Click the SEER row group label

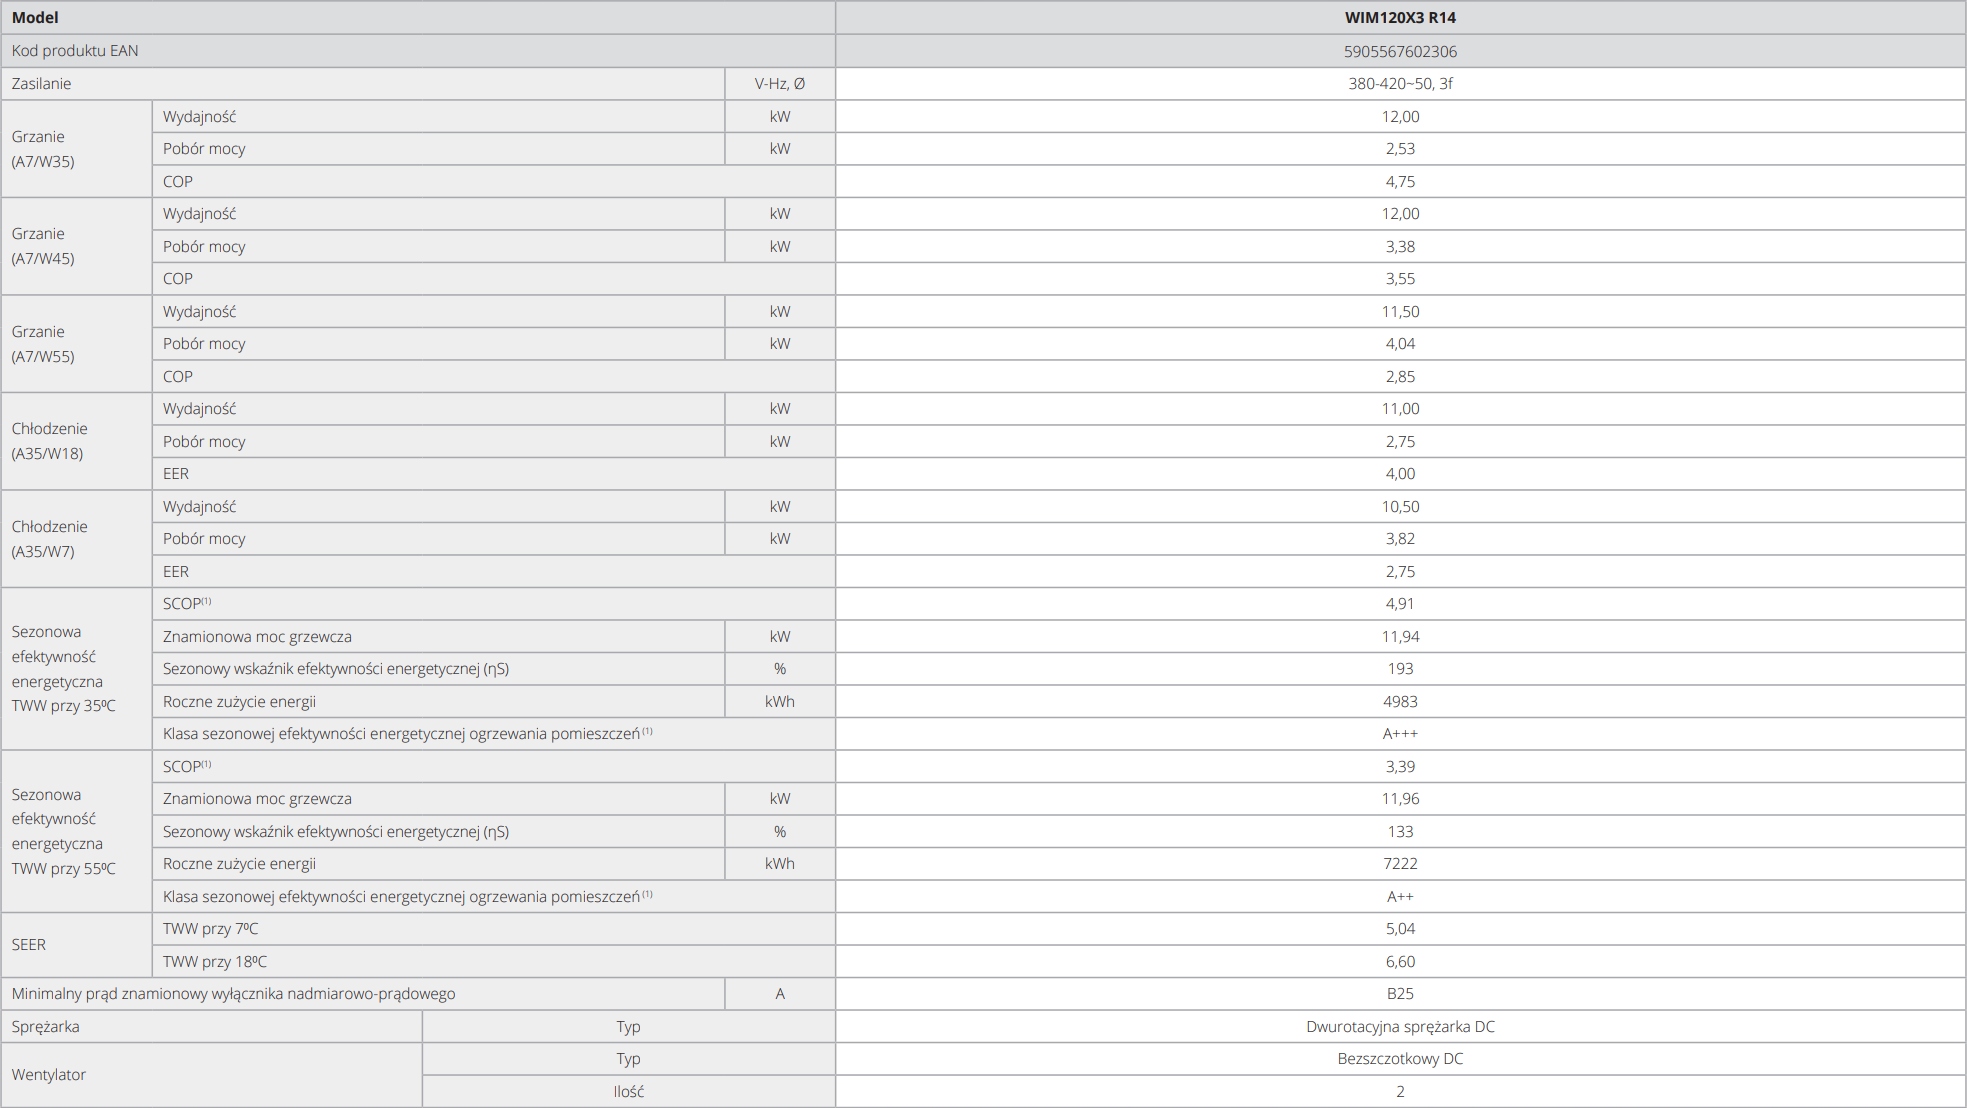pyautogui.click(x=29, y=945)
